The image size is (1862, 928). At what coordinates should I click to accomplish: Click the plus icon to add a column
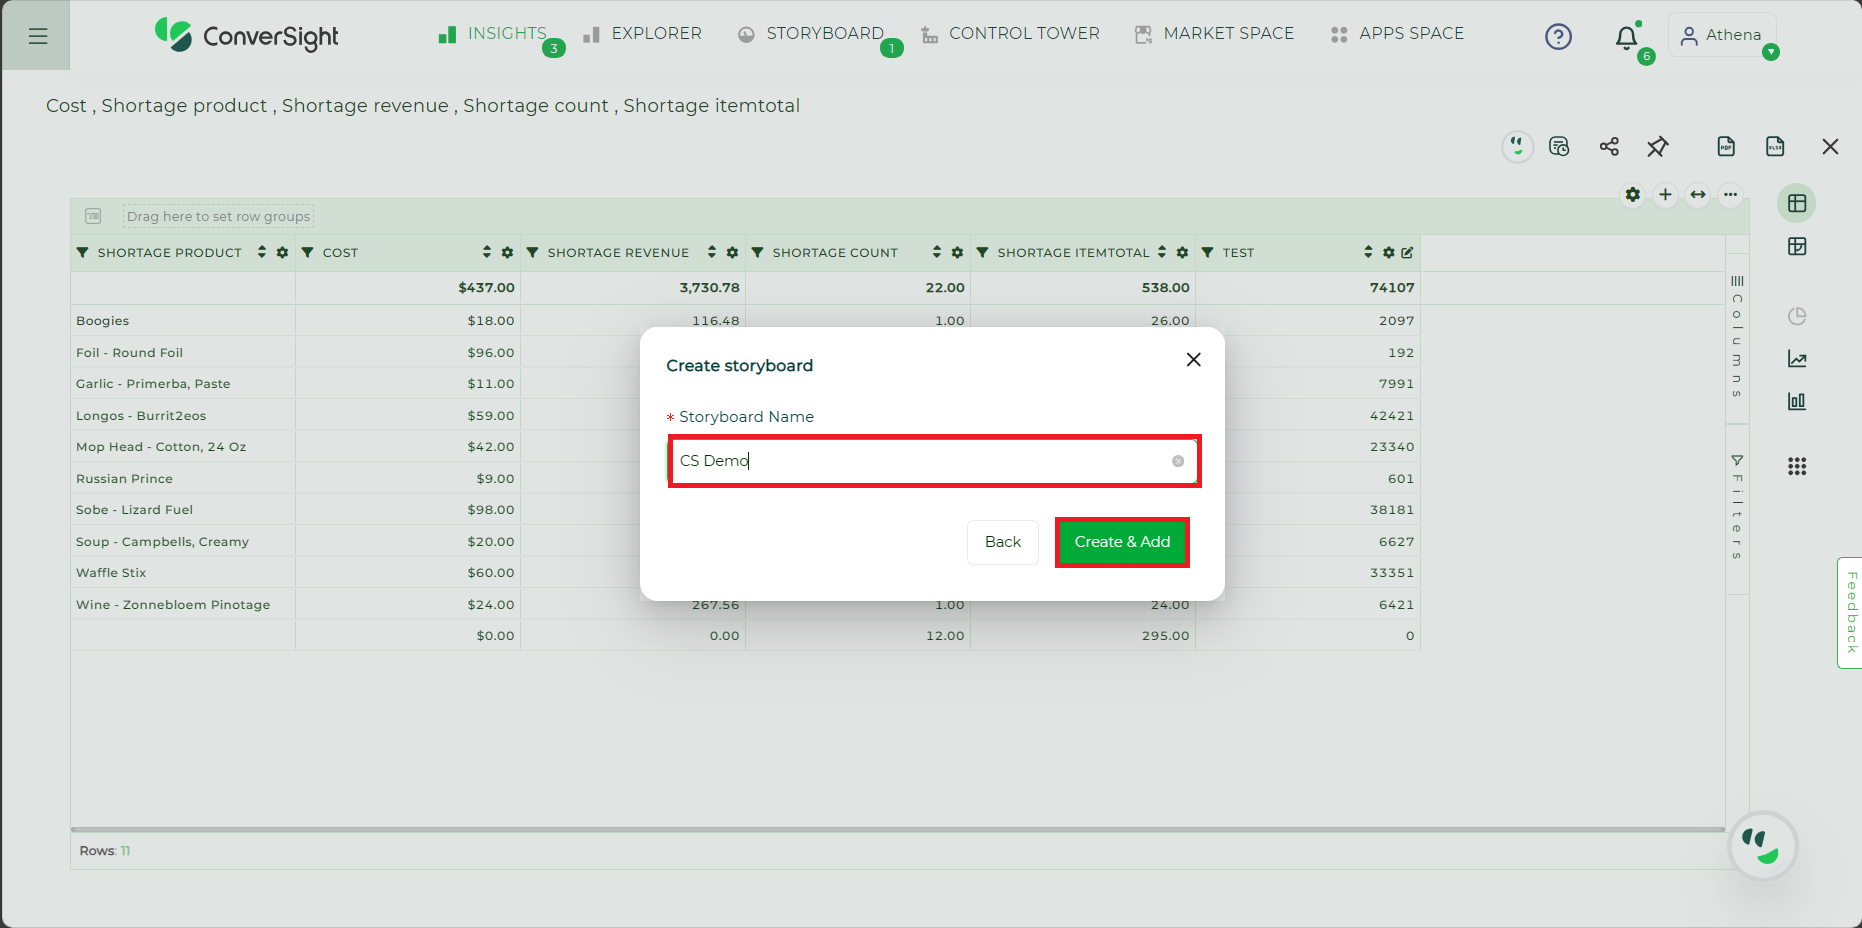click(1665, 195)
